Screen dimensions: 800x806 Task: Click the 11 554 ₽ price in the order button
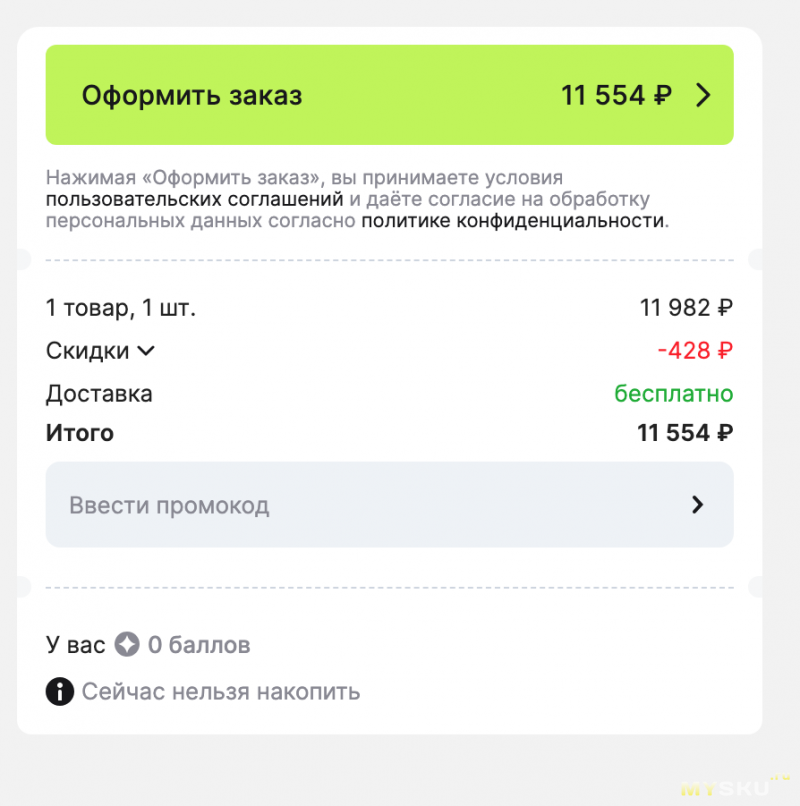(616, 95)
